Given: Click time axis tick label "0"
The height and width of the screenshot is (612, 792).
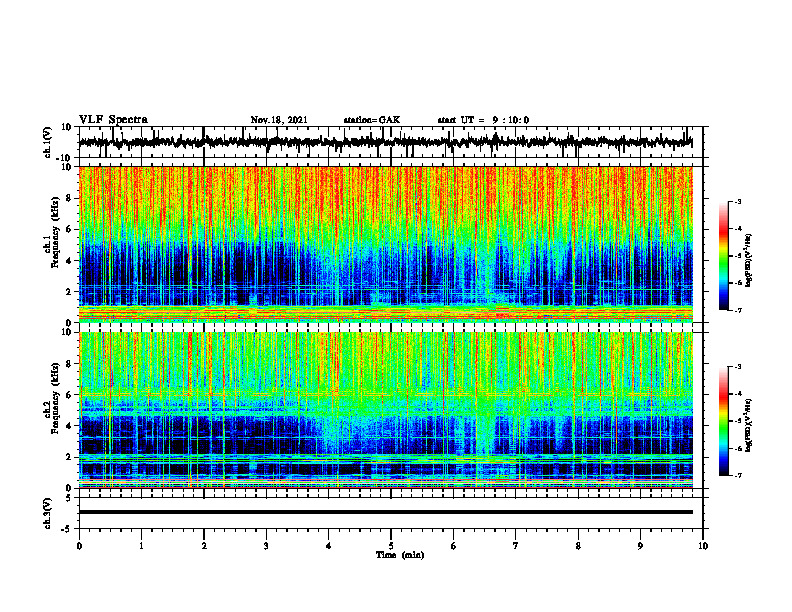Looking at the screenshot, I should (x=79, y=546).
